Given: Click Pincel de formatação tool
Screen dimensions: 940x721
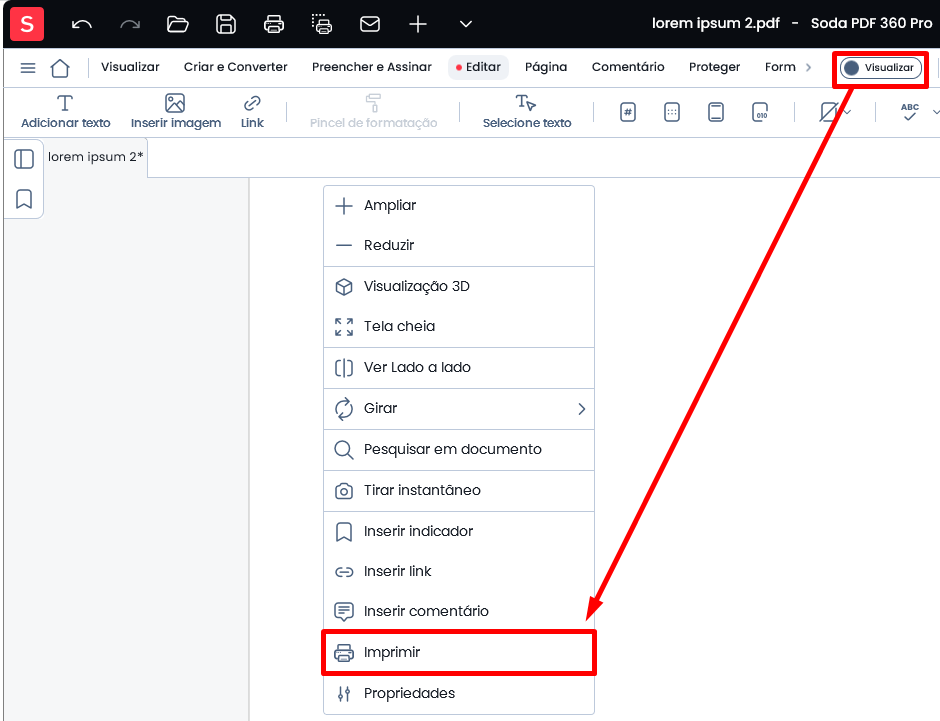Looking at the screenshot, I should pyautogui.click(x=373, y=112).
